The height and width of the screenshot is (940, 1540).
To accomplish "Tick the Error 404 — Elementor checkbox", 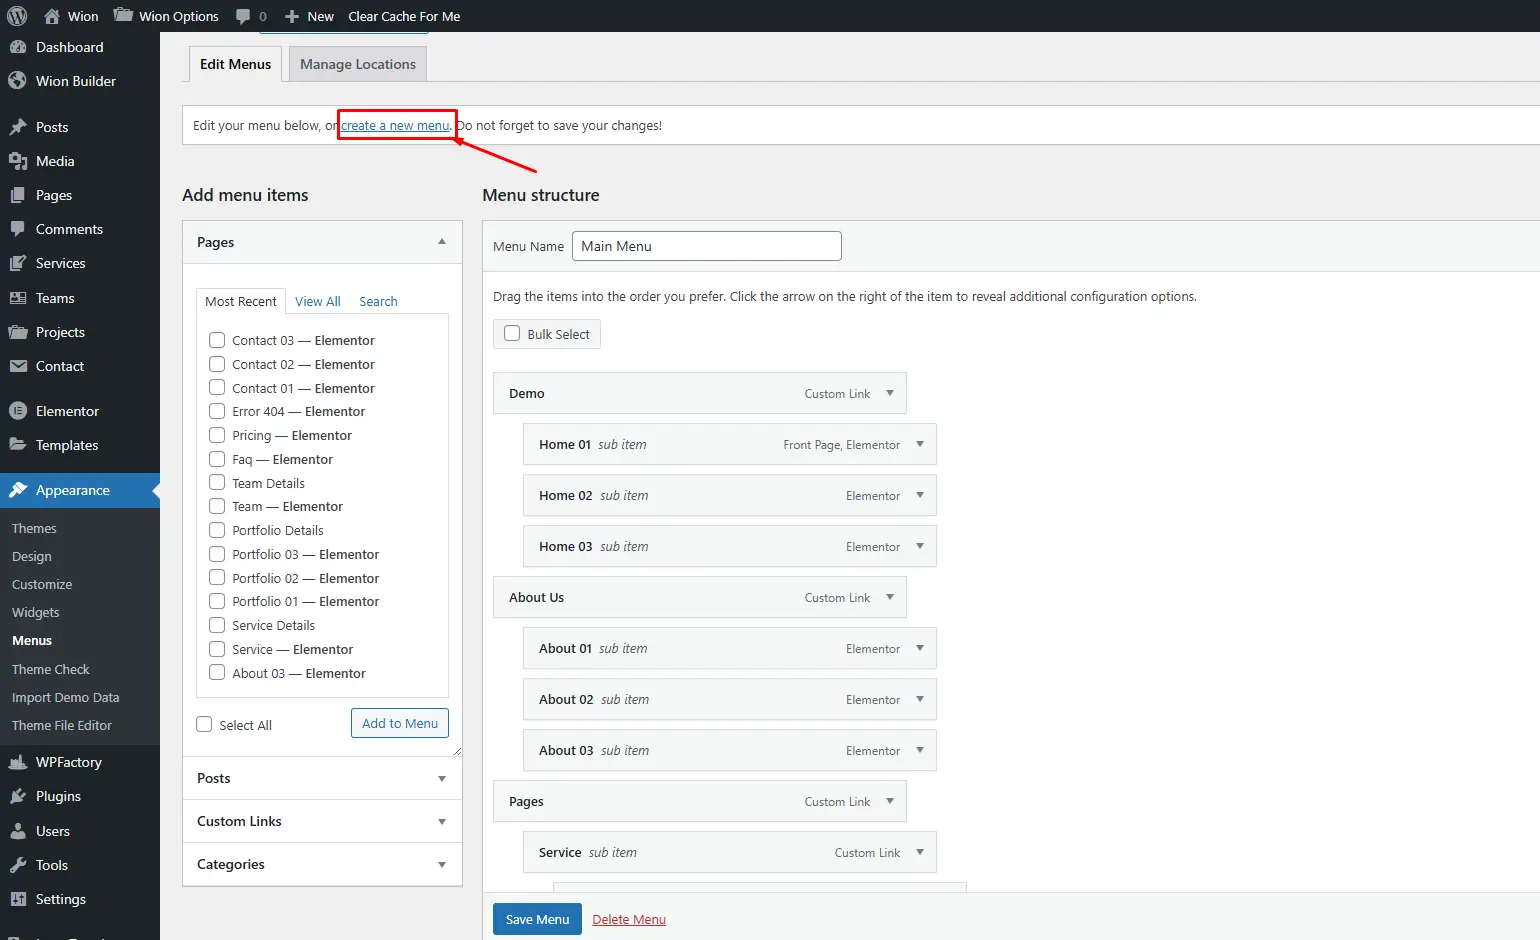I will click(217, 411).
